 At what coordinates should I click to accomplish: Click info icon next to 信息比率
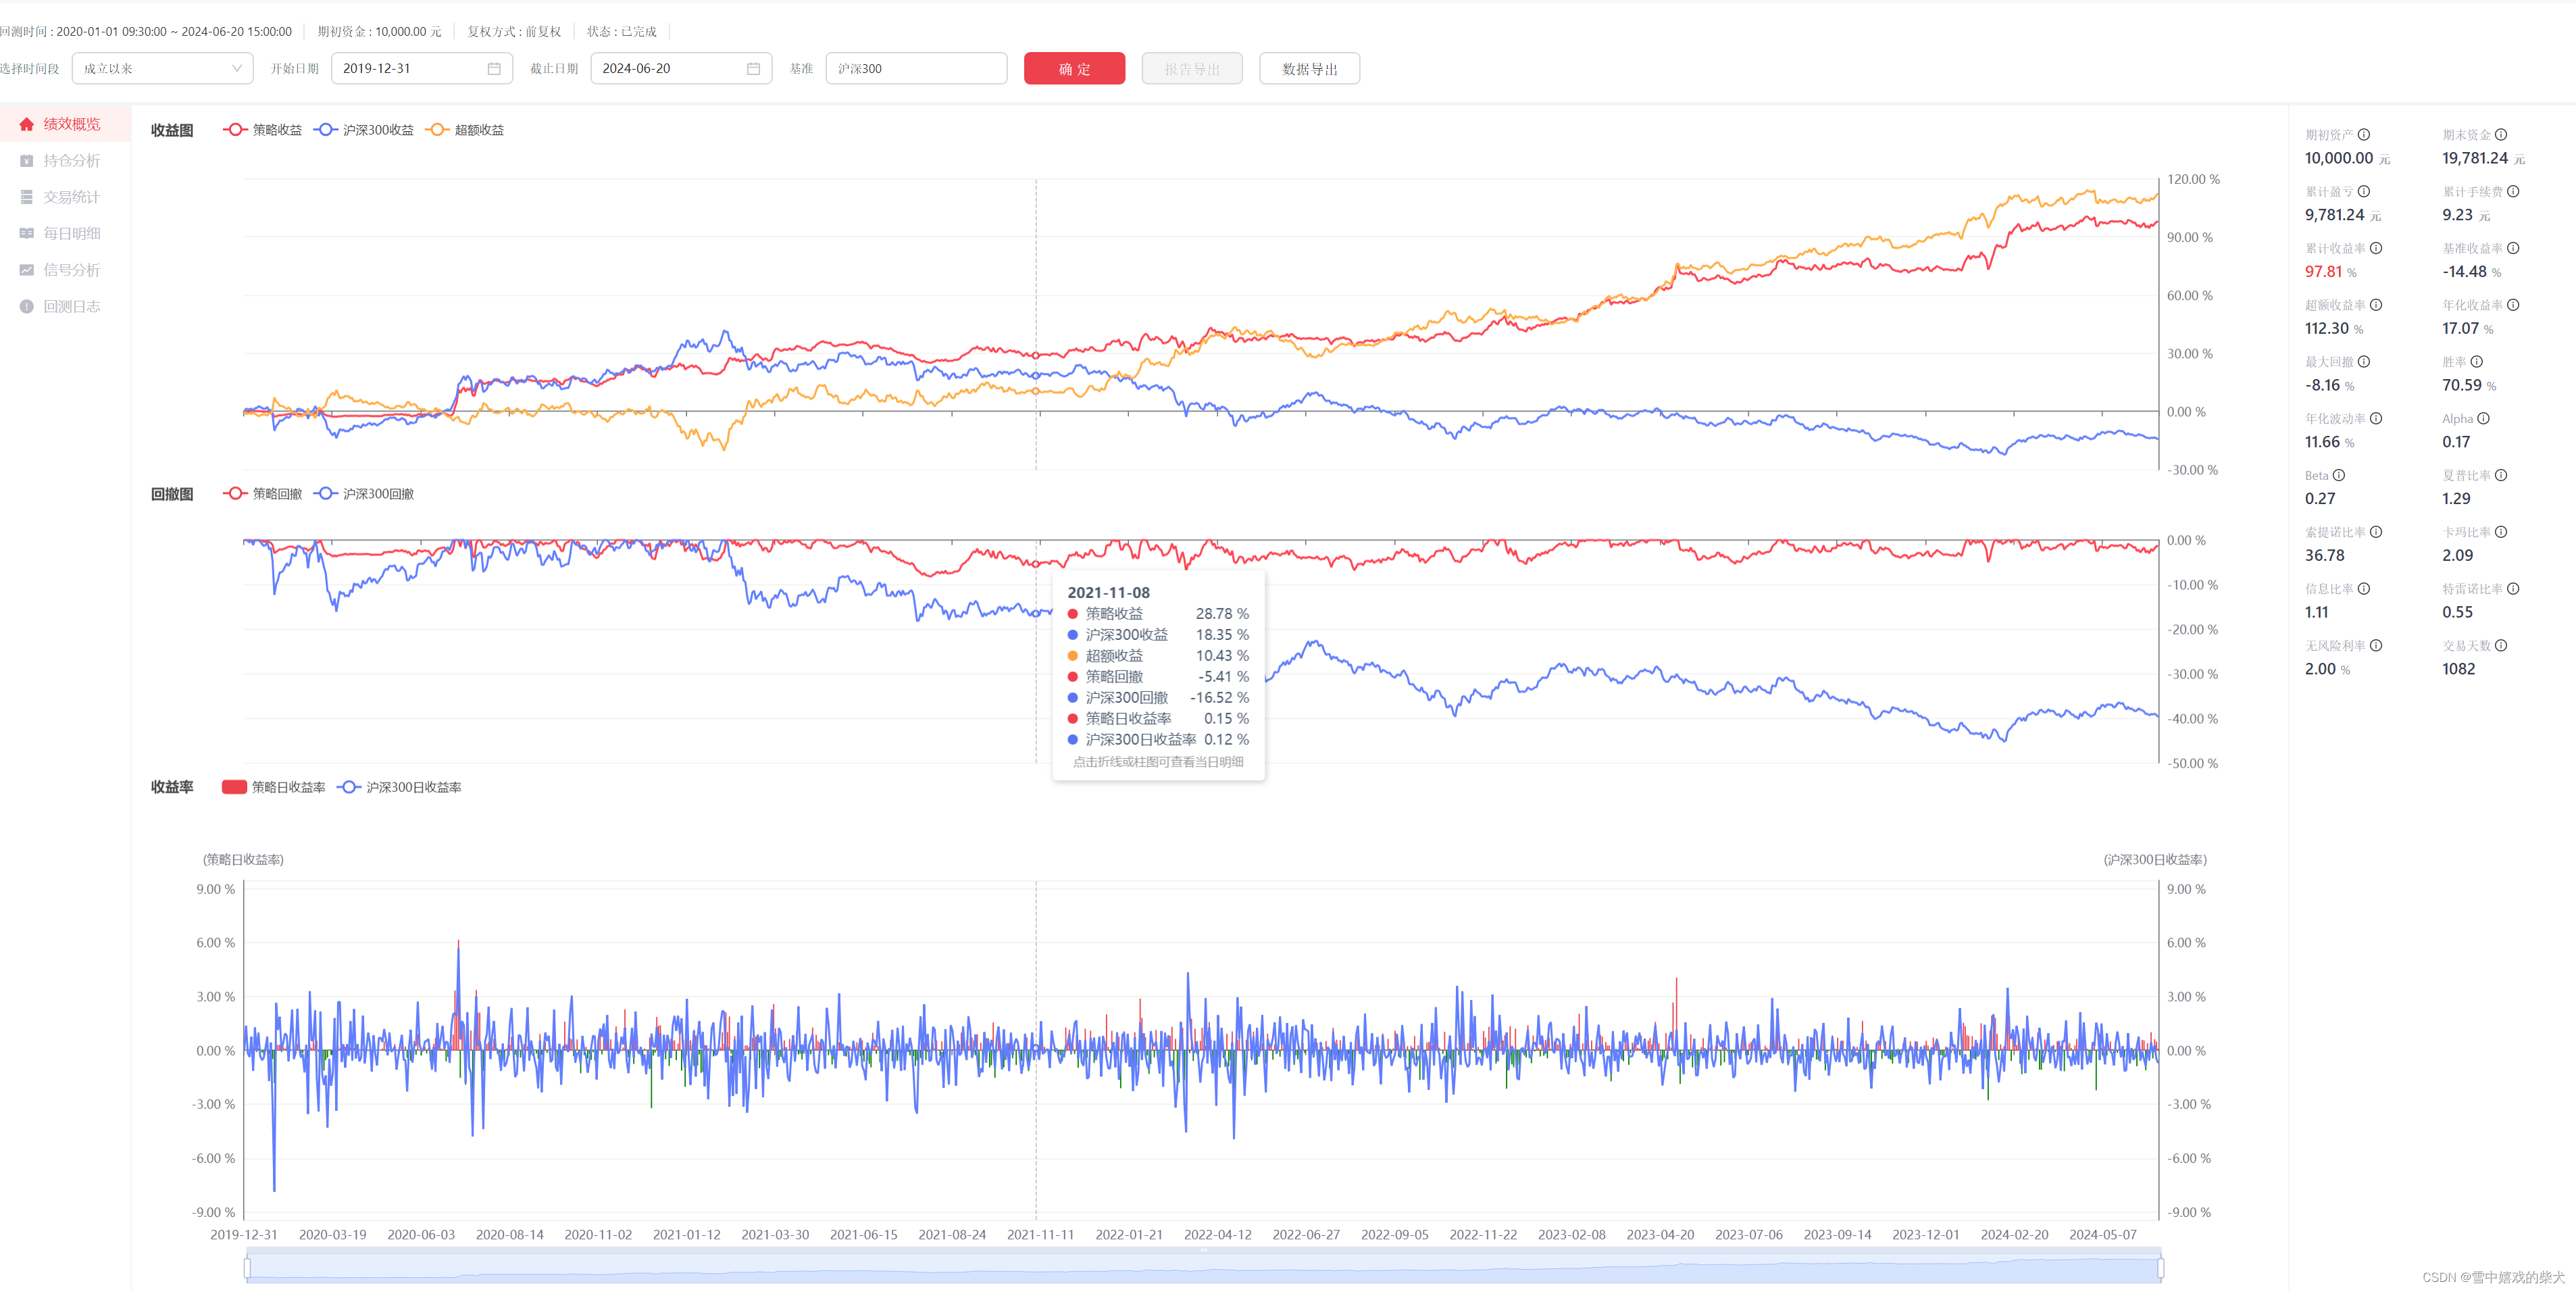point(2364,589)
